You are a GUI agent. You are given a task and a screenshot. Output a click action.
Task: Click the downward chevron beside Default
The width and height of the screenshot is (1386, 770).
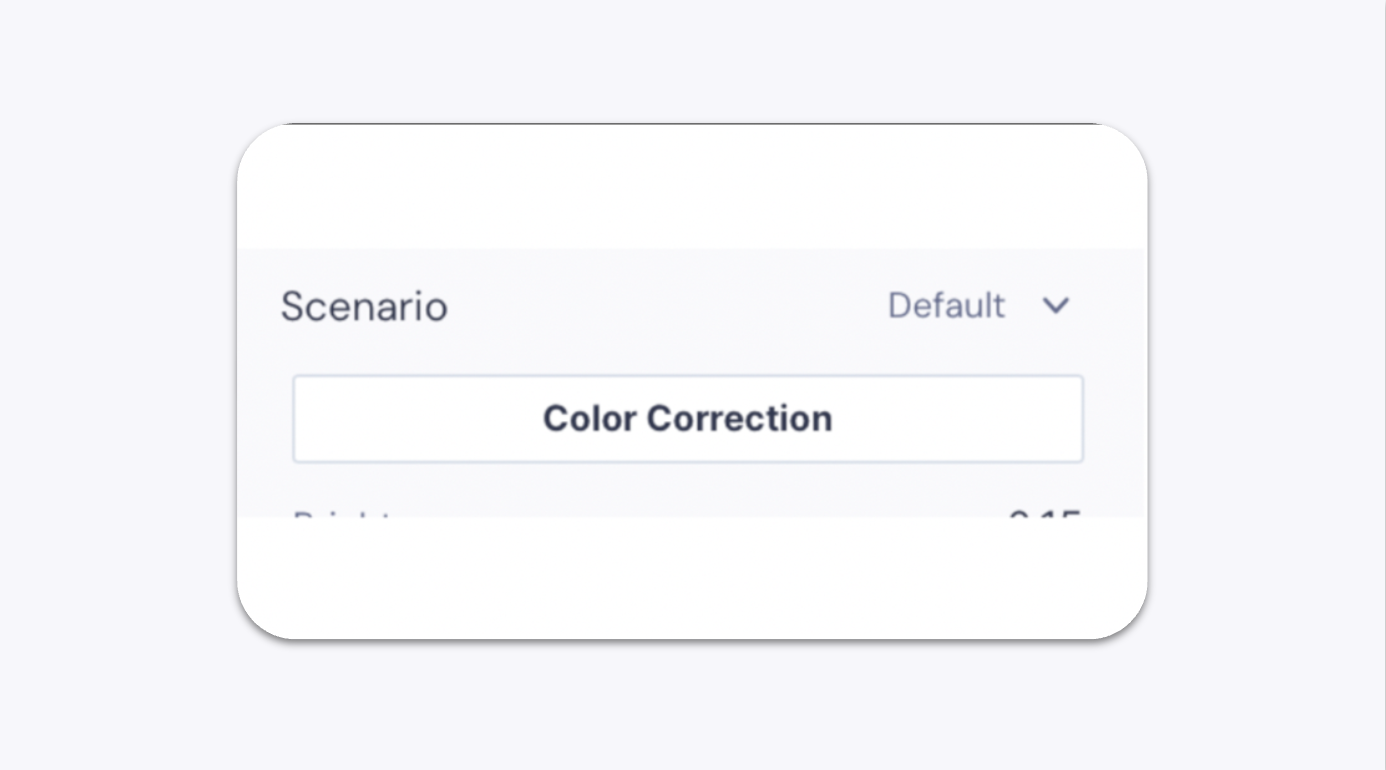click(1056, 306)
